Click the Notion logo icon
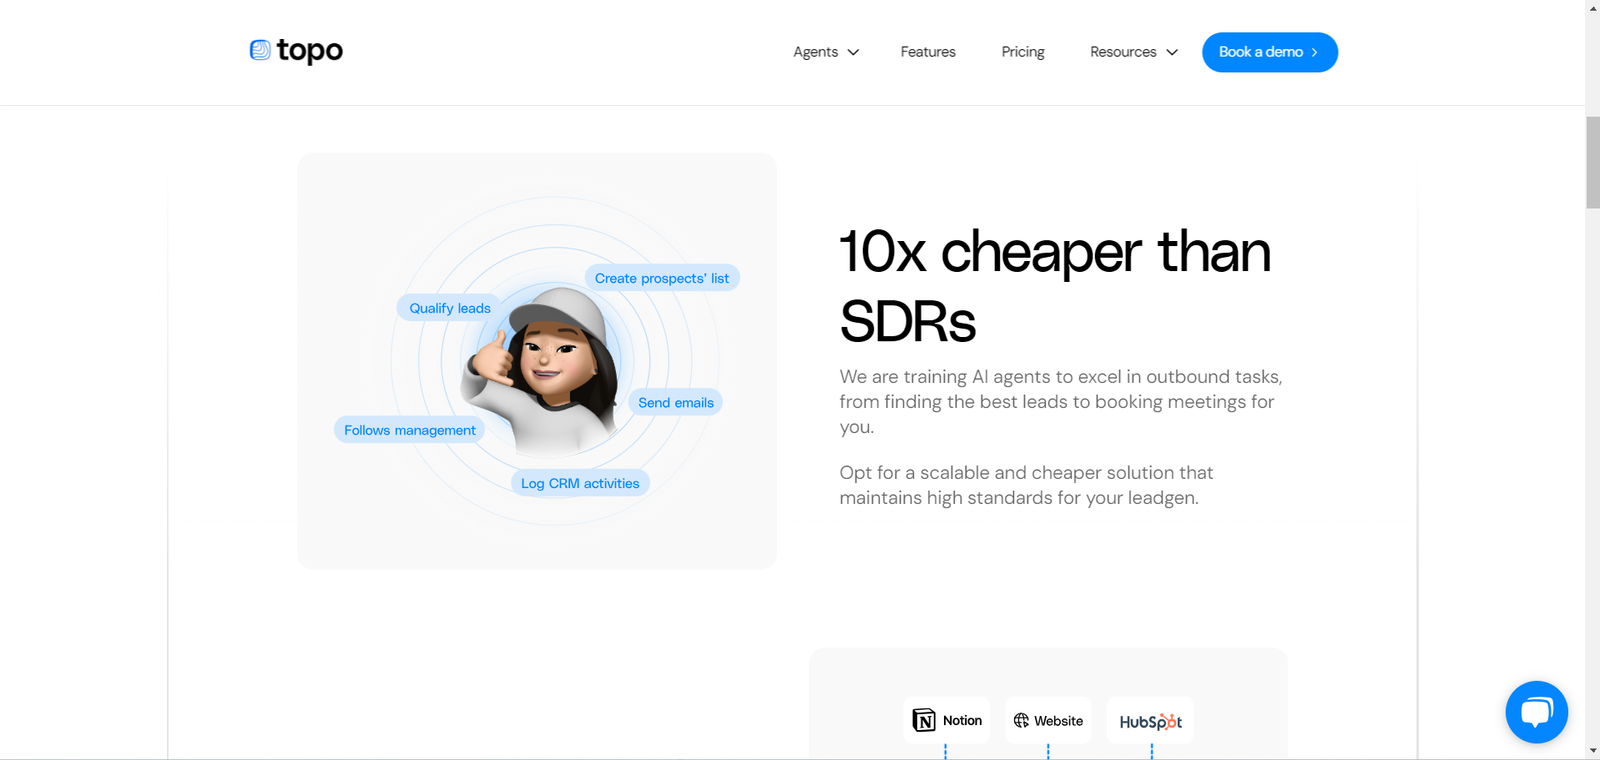This screenshot has width=1600, height=760. [924, 720]
